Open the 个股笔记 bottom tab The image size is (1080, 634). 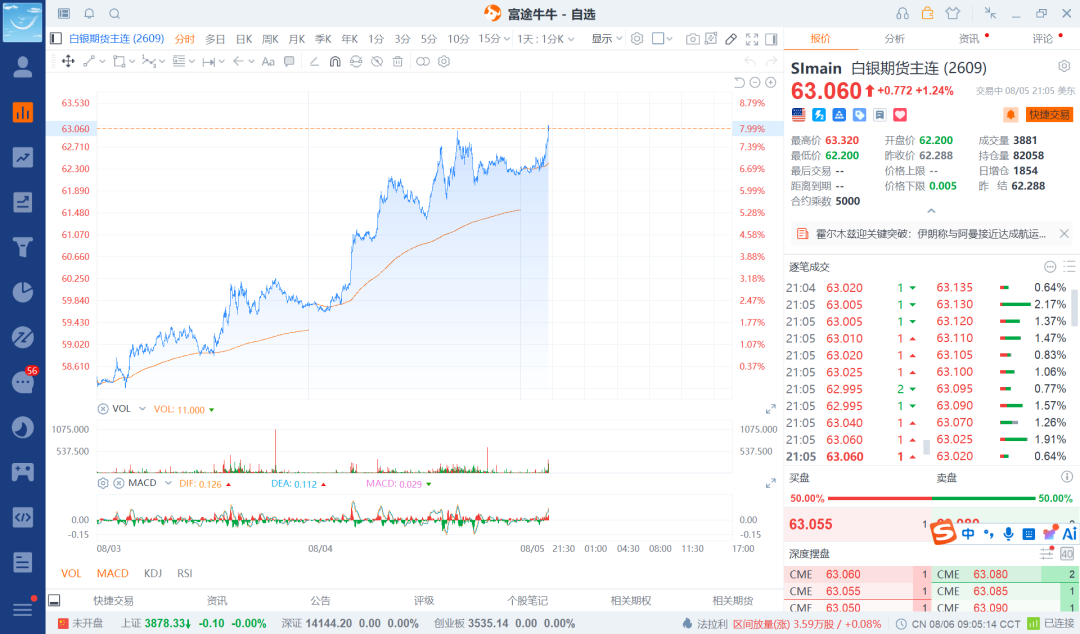(x=528, y=601)
